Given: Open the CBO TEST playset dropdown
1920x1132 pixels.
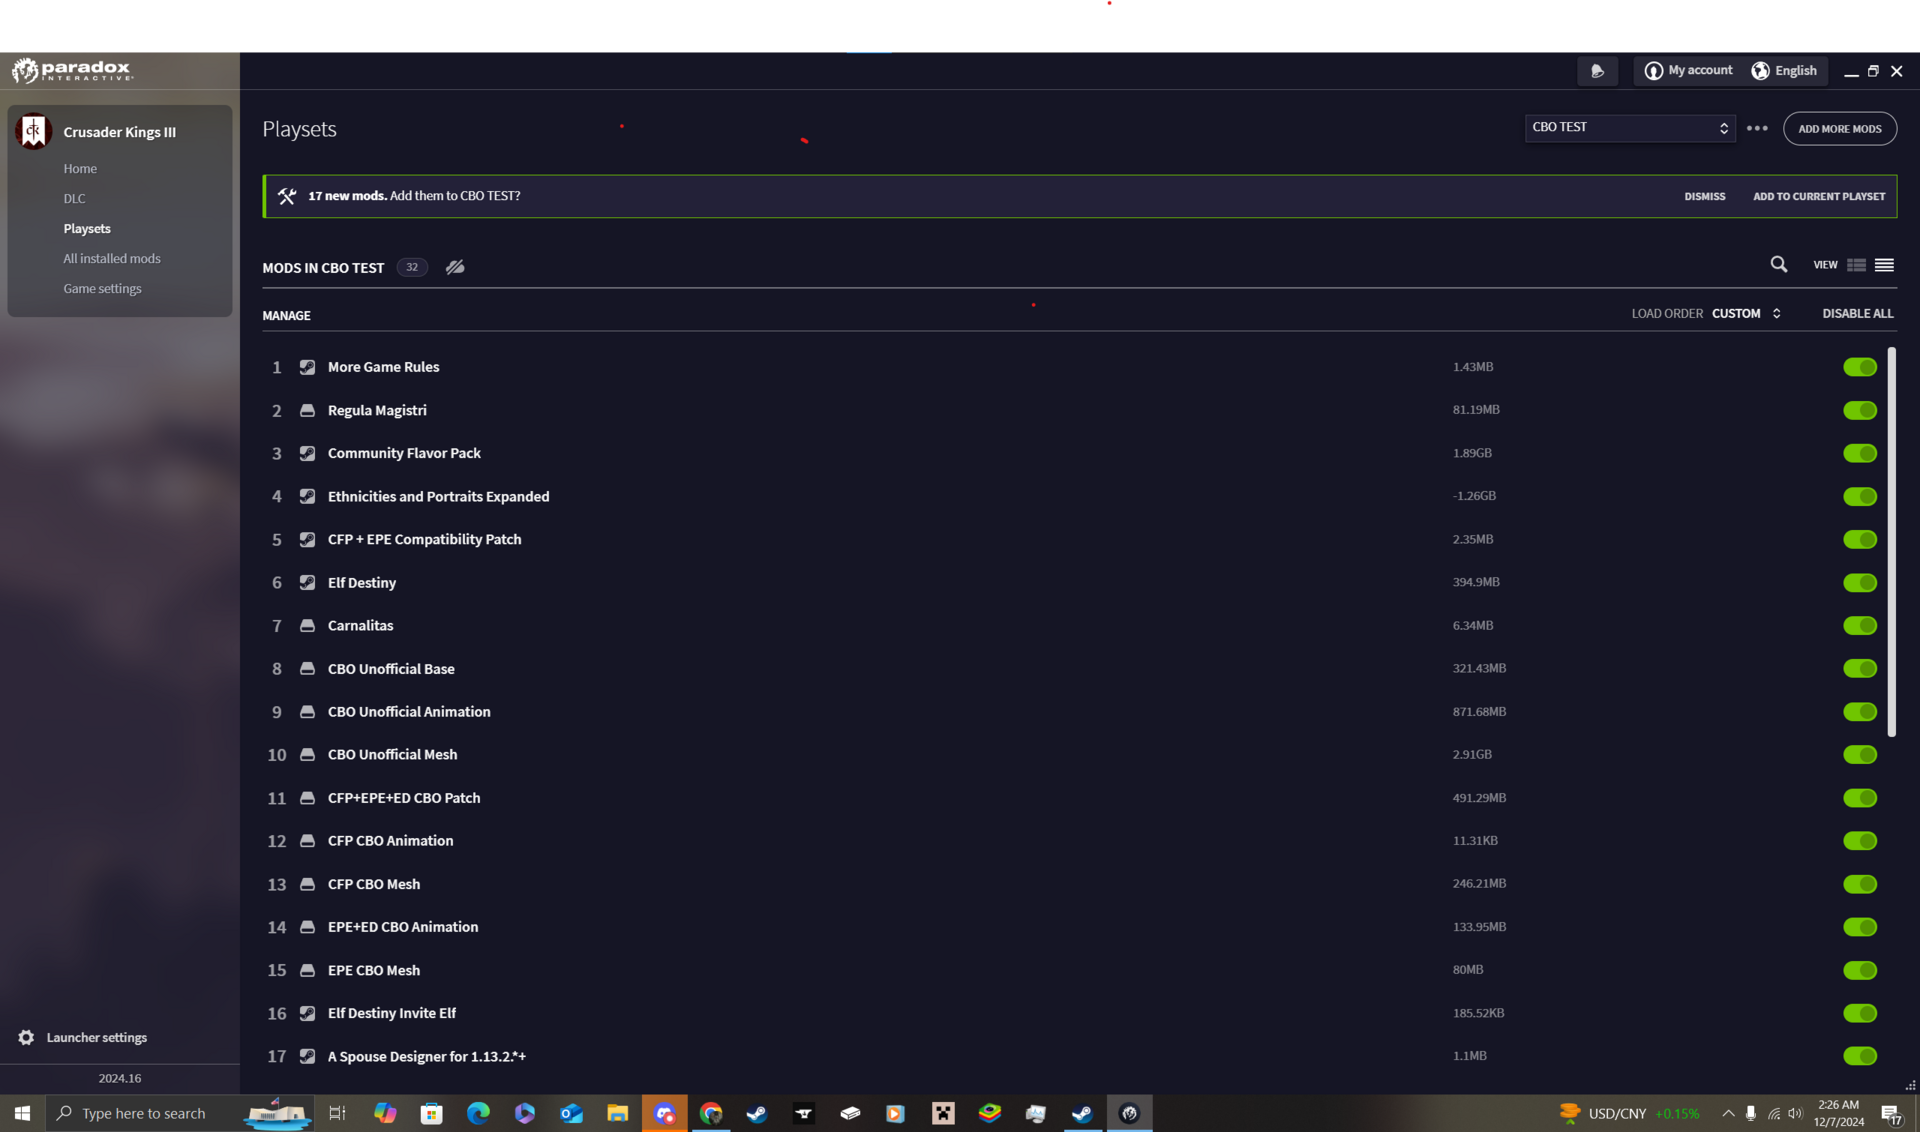Looking at the screenshot, I should (1629, 128).
